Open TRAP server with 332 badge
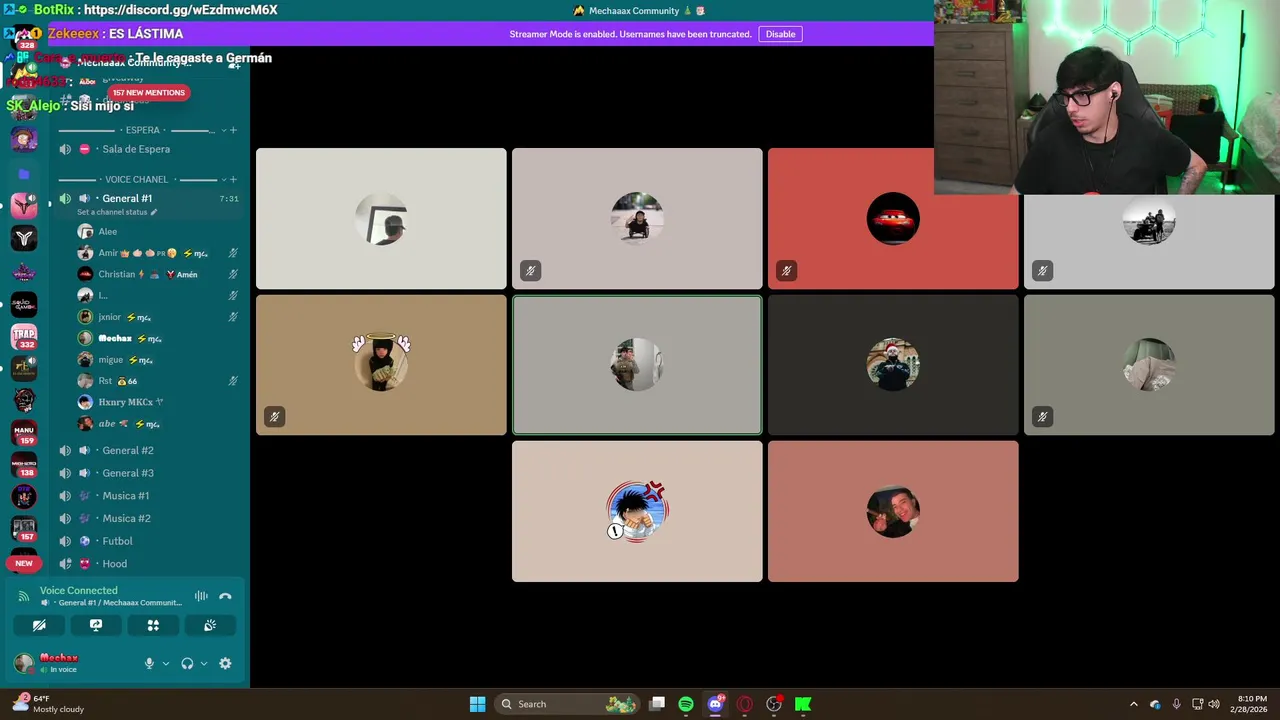Image resolution: width=1280 pixels, height=720 pixels. pyautogui.click(x=24, y=336)
